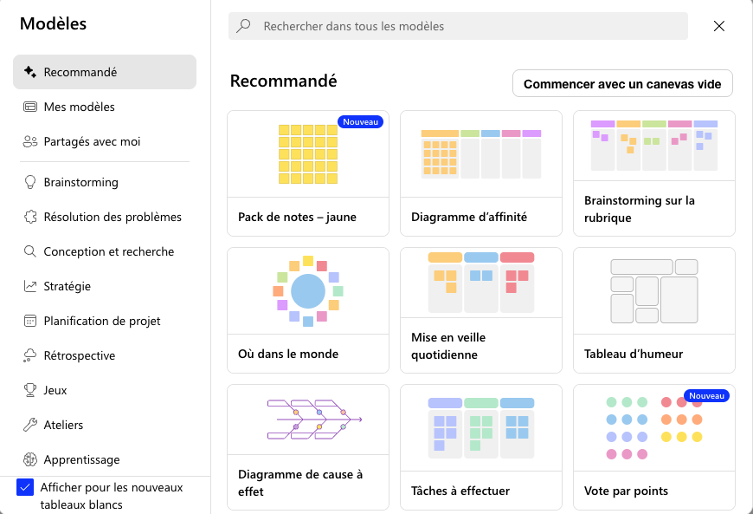Choose the Pack de notes – jaune template
754x514 pixels.
coord(308,166)
